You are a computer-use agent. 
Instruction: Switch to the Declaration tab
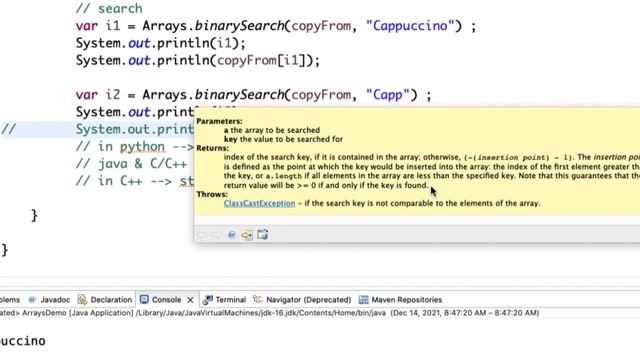pos(105,300)
